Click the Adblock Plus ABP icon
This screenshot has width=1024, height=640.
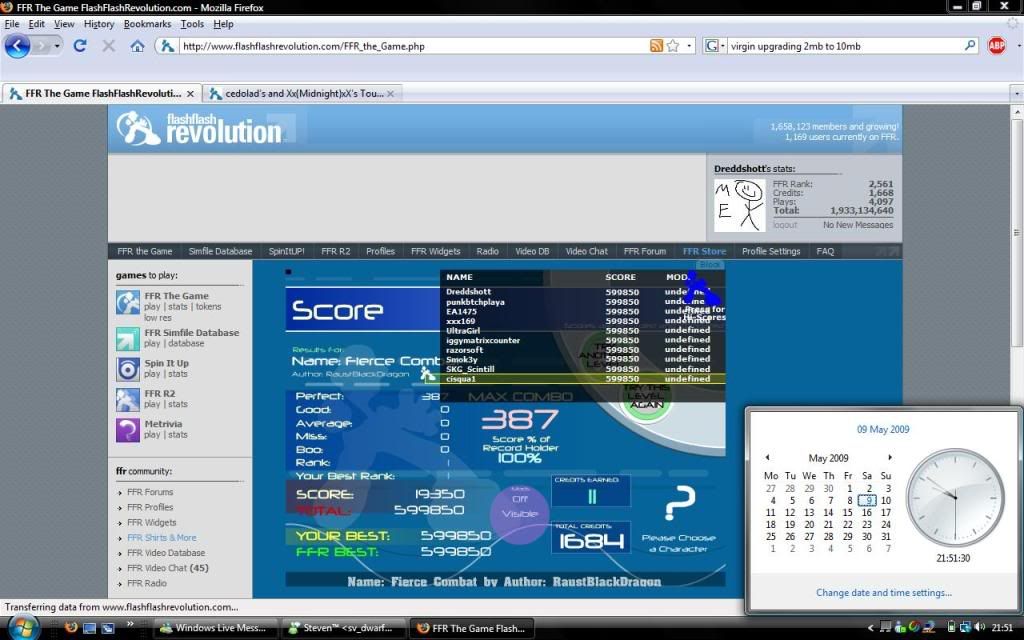point(996,46)
